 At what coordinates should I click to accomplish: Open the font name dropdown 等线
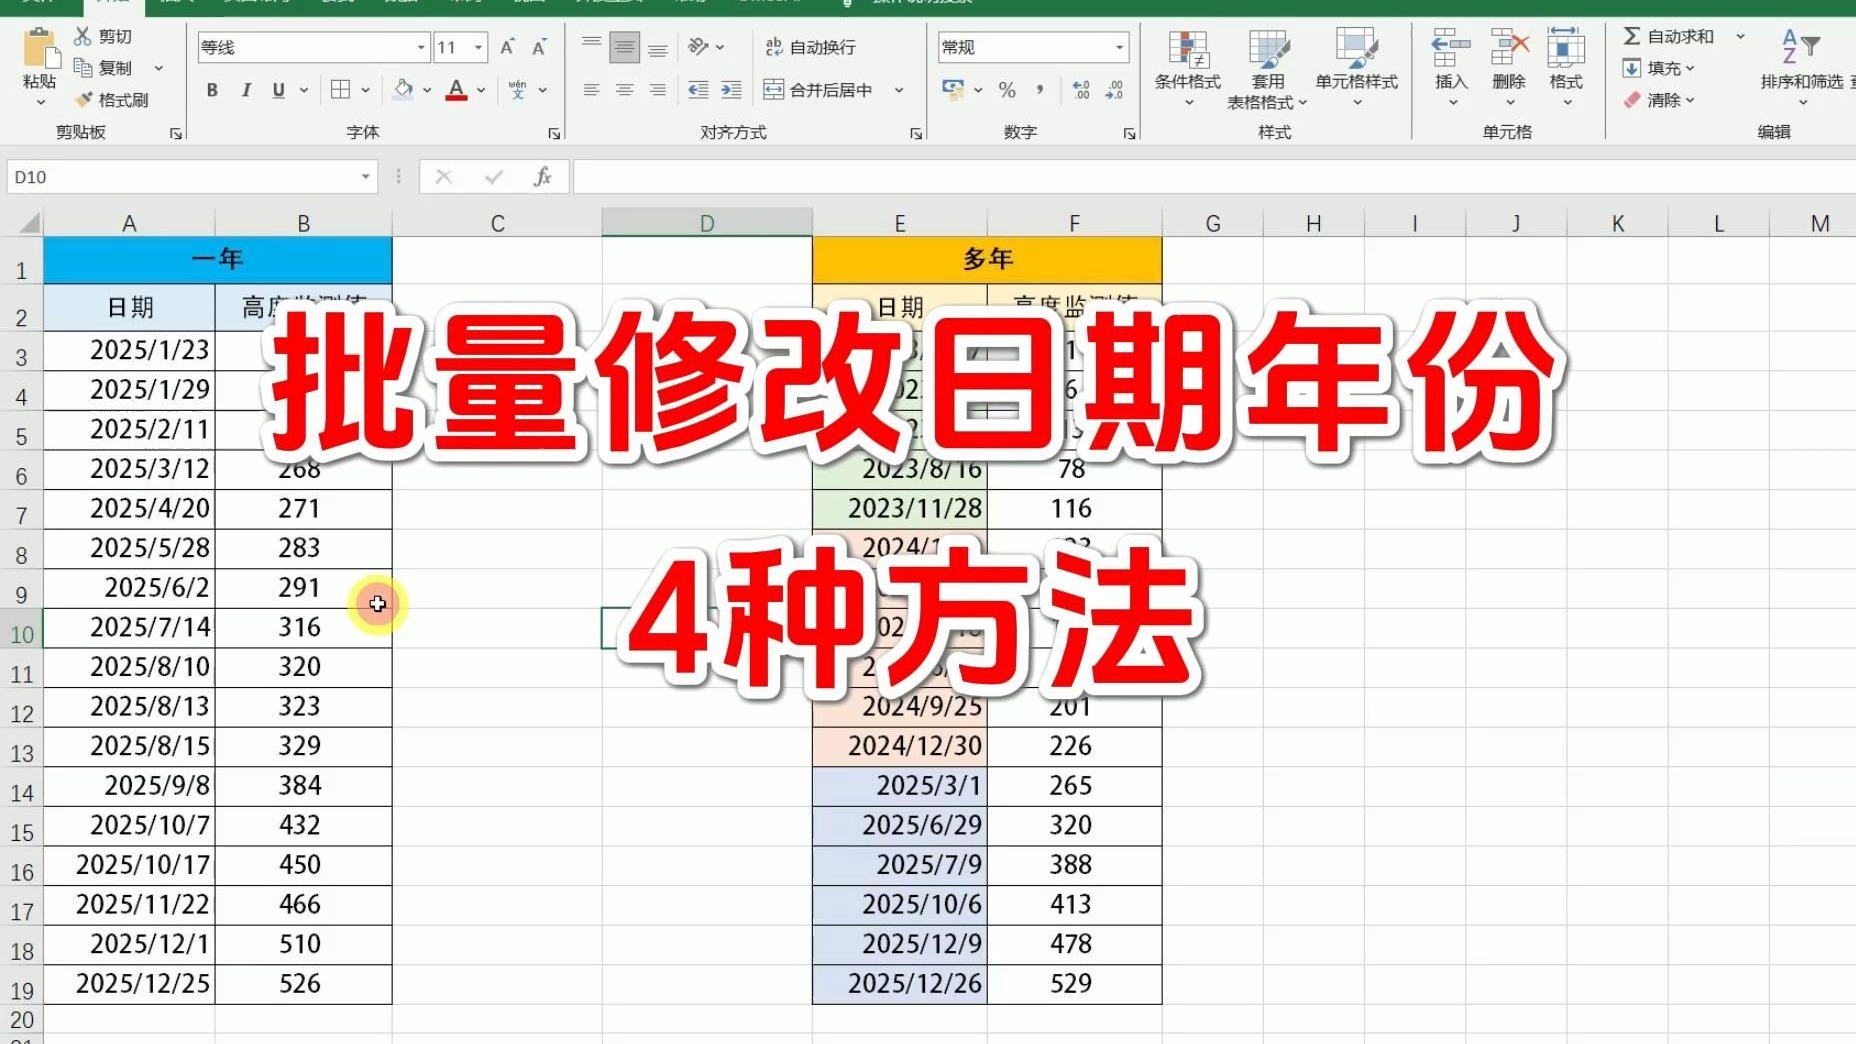tap(421, 47)
